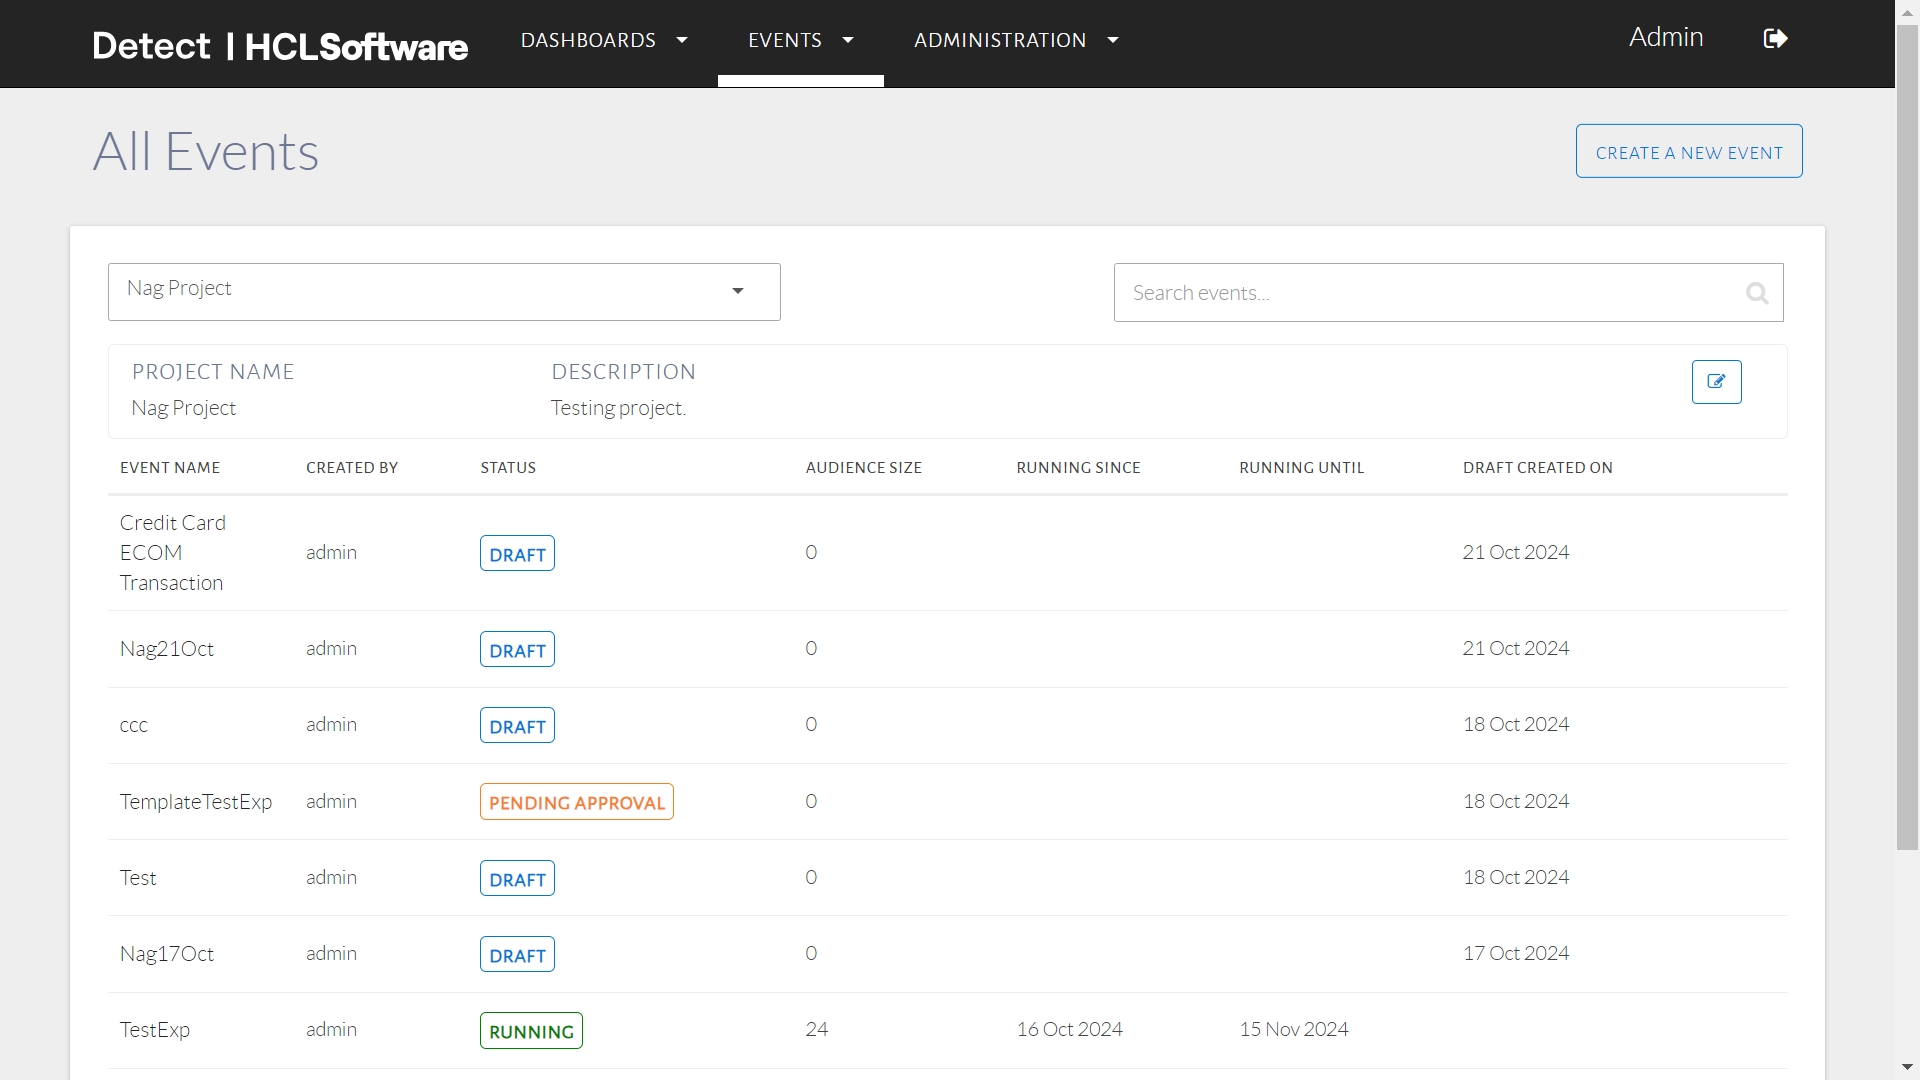Open the TemplateTestExp event row
The width and height of the screenshot is (1920, 1080).
(196, 802)
